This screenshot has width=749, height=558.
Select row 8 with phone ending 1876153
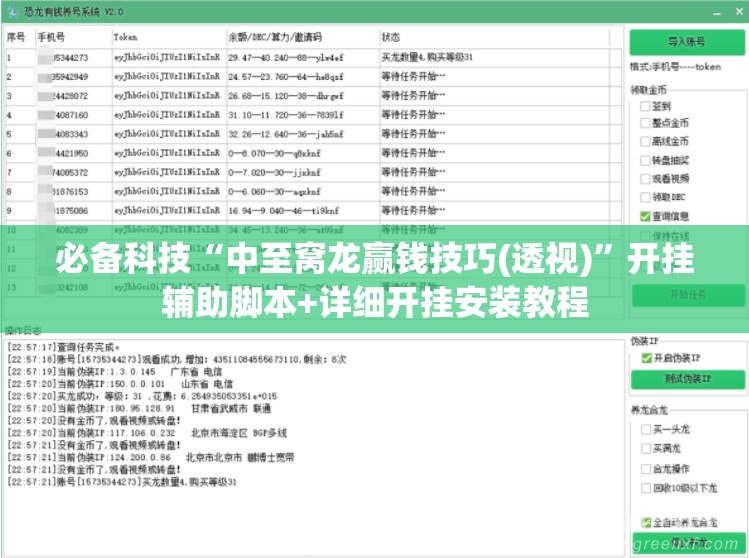tap(313, 192)
